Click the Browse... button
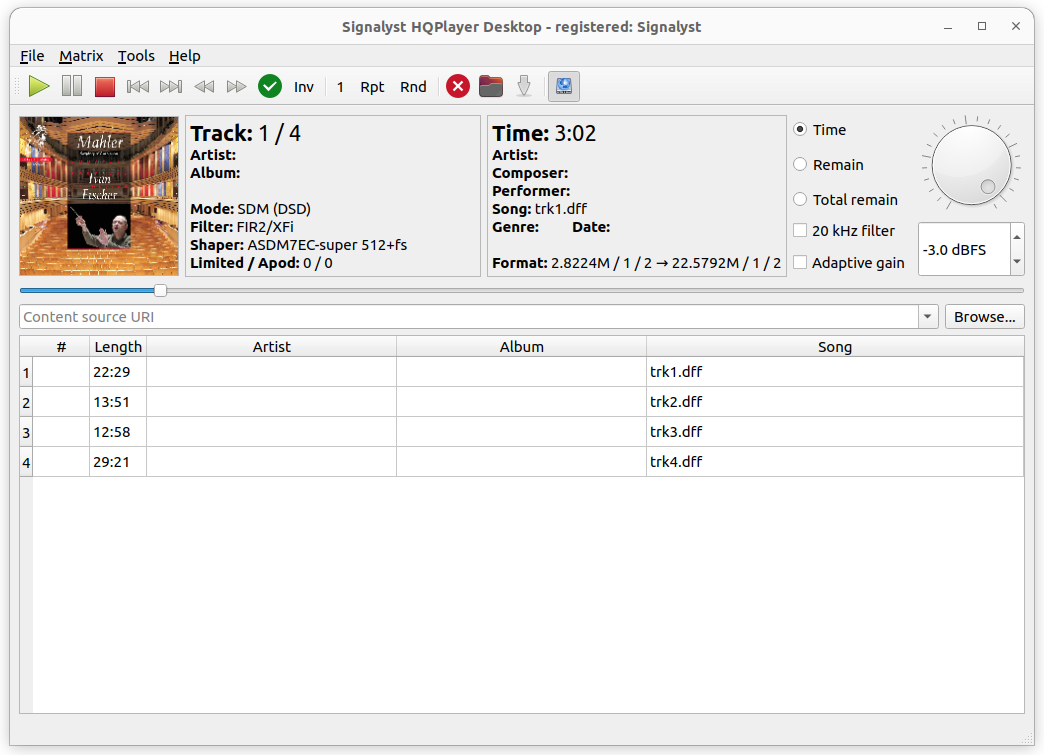Screen dimensions: 1044x755 tap(984, 317)
